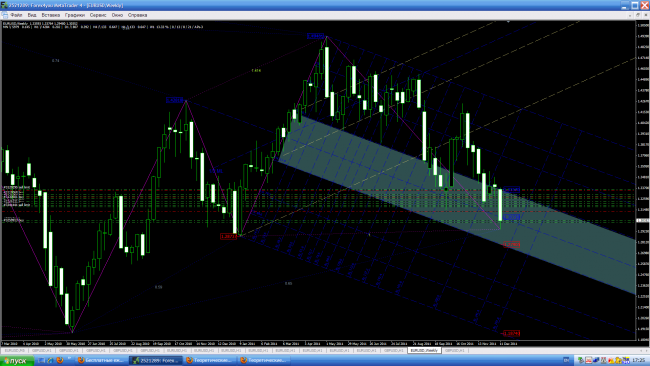Open the Вставка menu
Image resolution: width=650 pixels, height=366 pixels.
tap(51, 15)
